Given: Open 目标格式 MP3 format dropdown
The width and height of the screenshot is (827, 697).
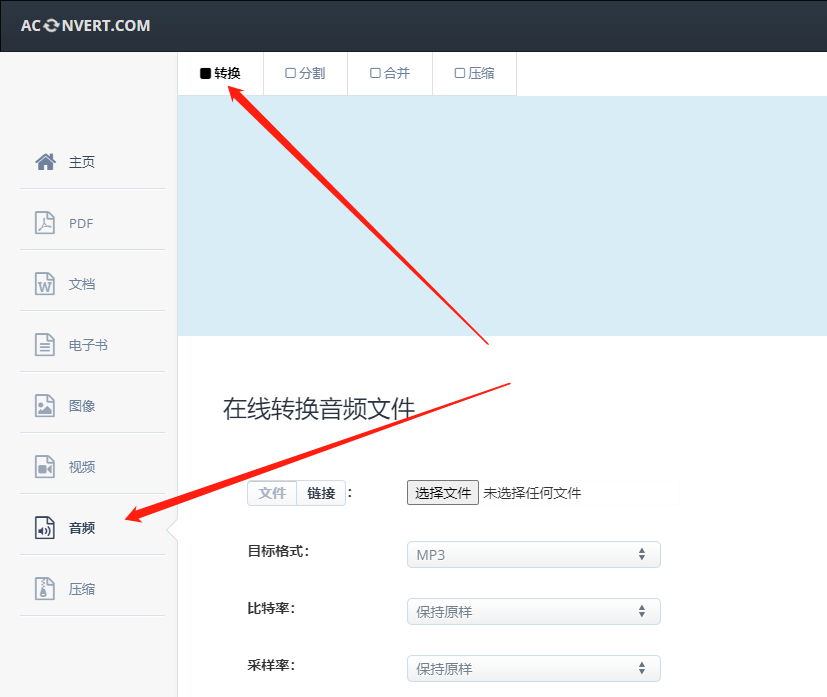Looking at the screenshot, I should point(533,555).
